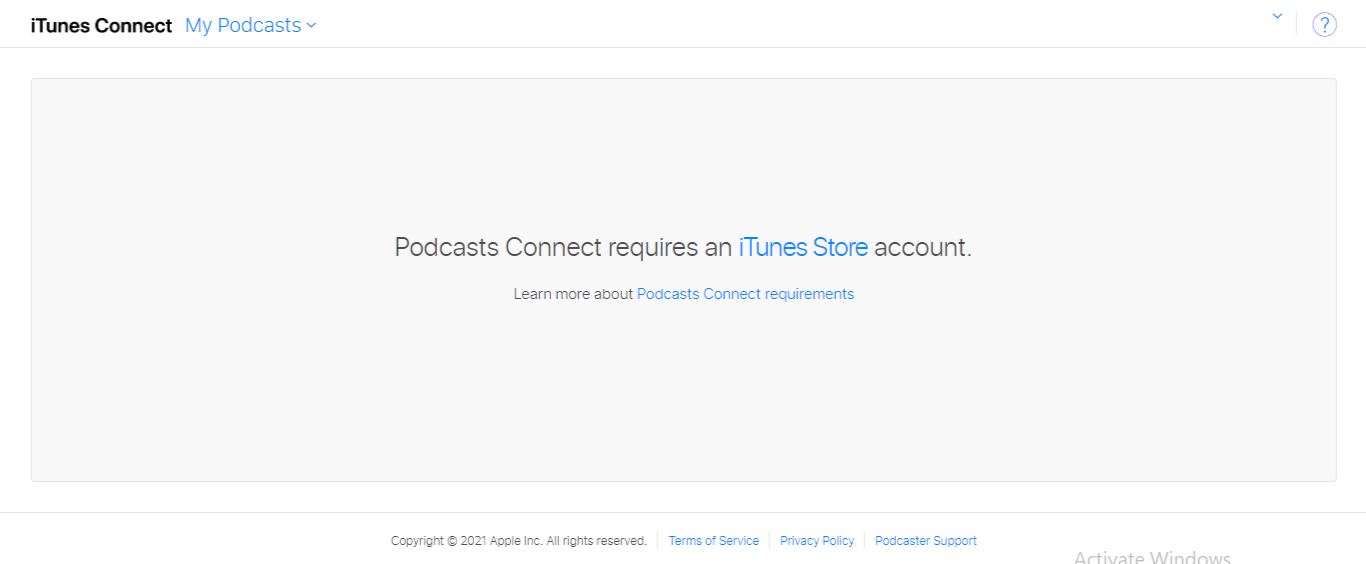The image size is (1366, 564).
Task: Click the Apple Inc. copyright text
Action: pyautogui.click(x=519, y=541)
